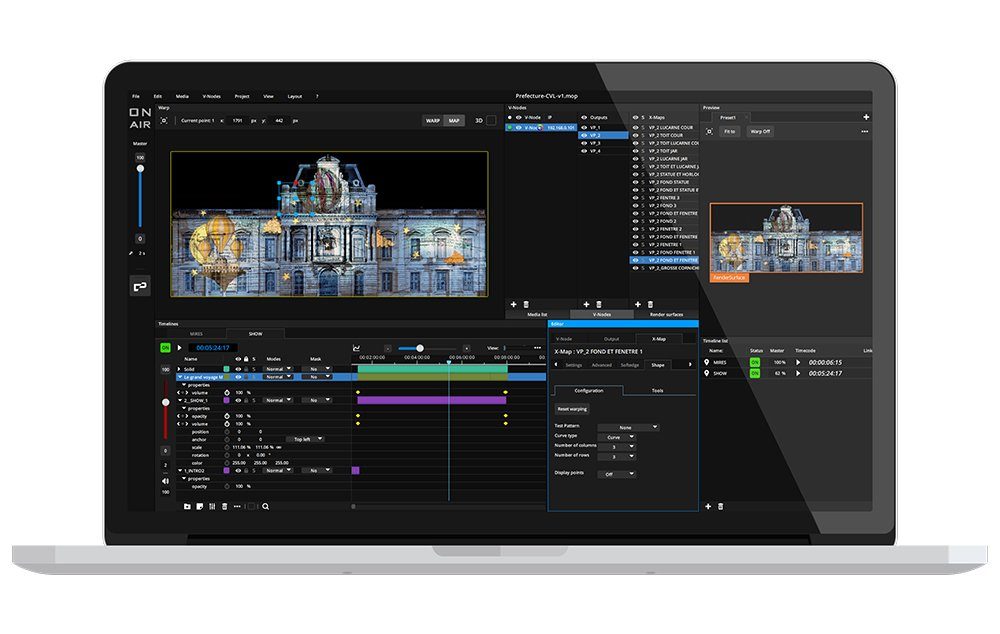Click the speaker volume icon left of the timeline
Screen dimensions: 1000x634
coord(165,481)
